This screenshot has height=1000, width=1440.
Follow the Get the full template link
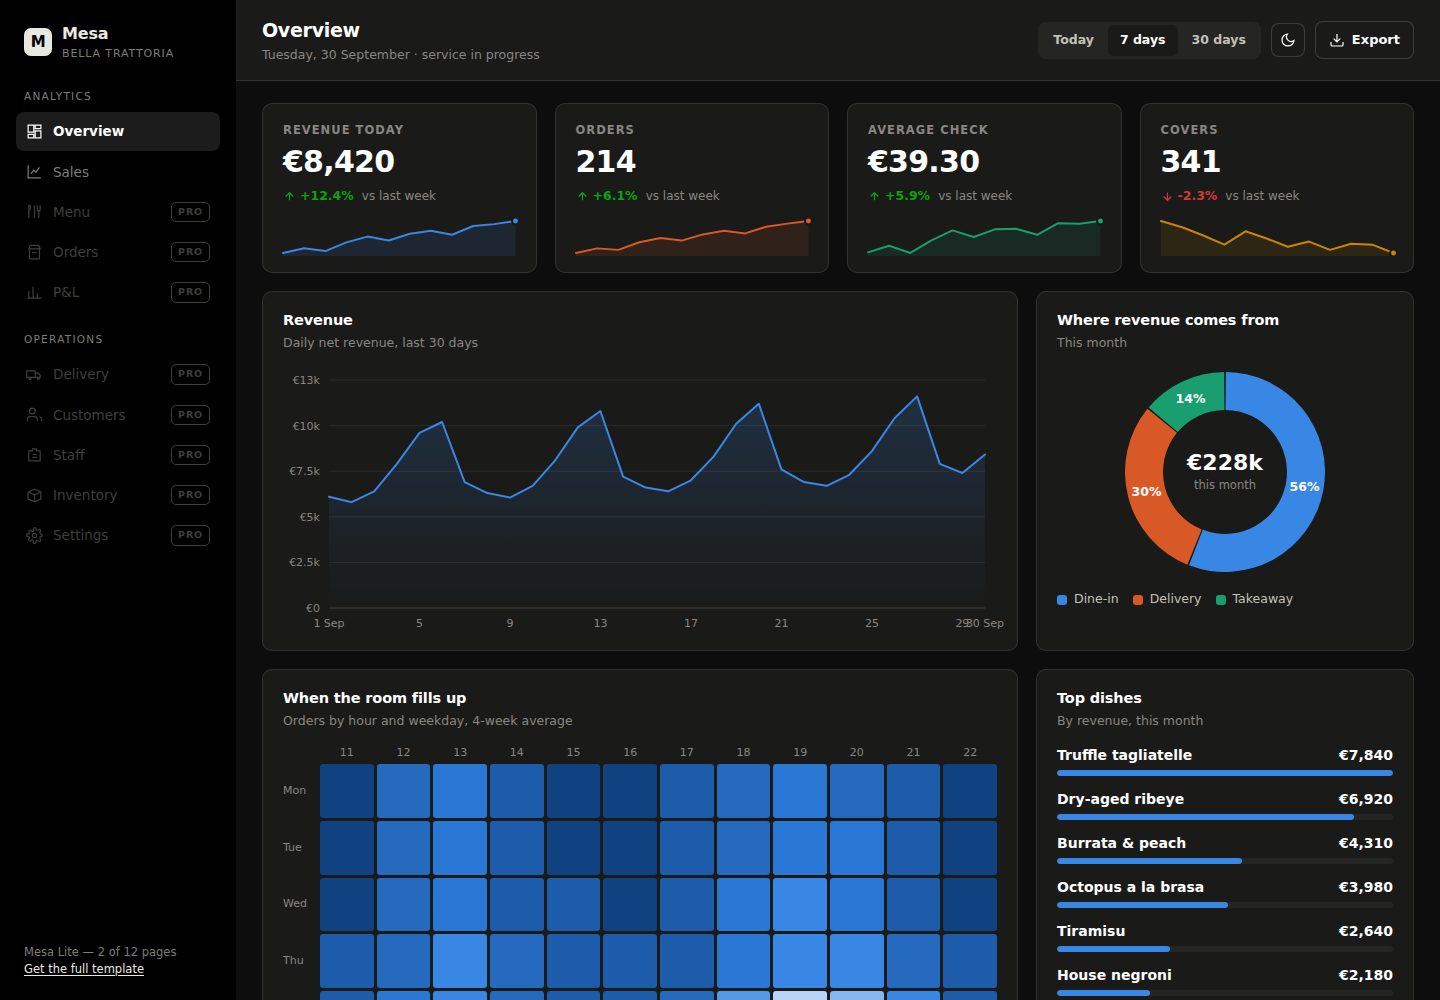[84, 969]
